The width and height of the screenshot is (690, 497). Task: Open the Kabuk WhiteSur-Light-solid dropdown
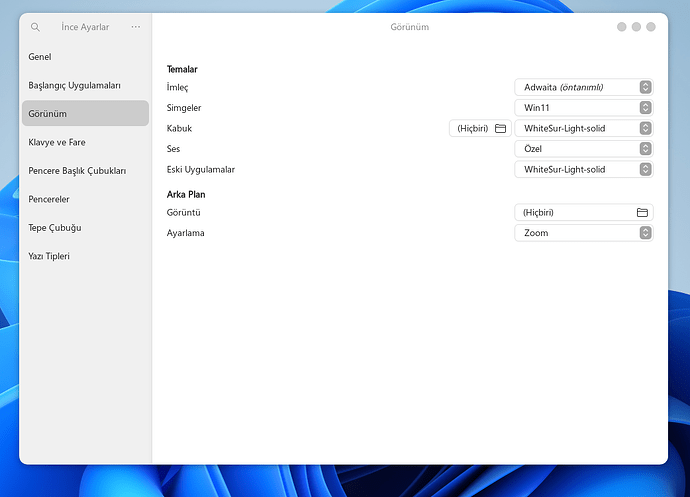584,129
